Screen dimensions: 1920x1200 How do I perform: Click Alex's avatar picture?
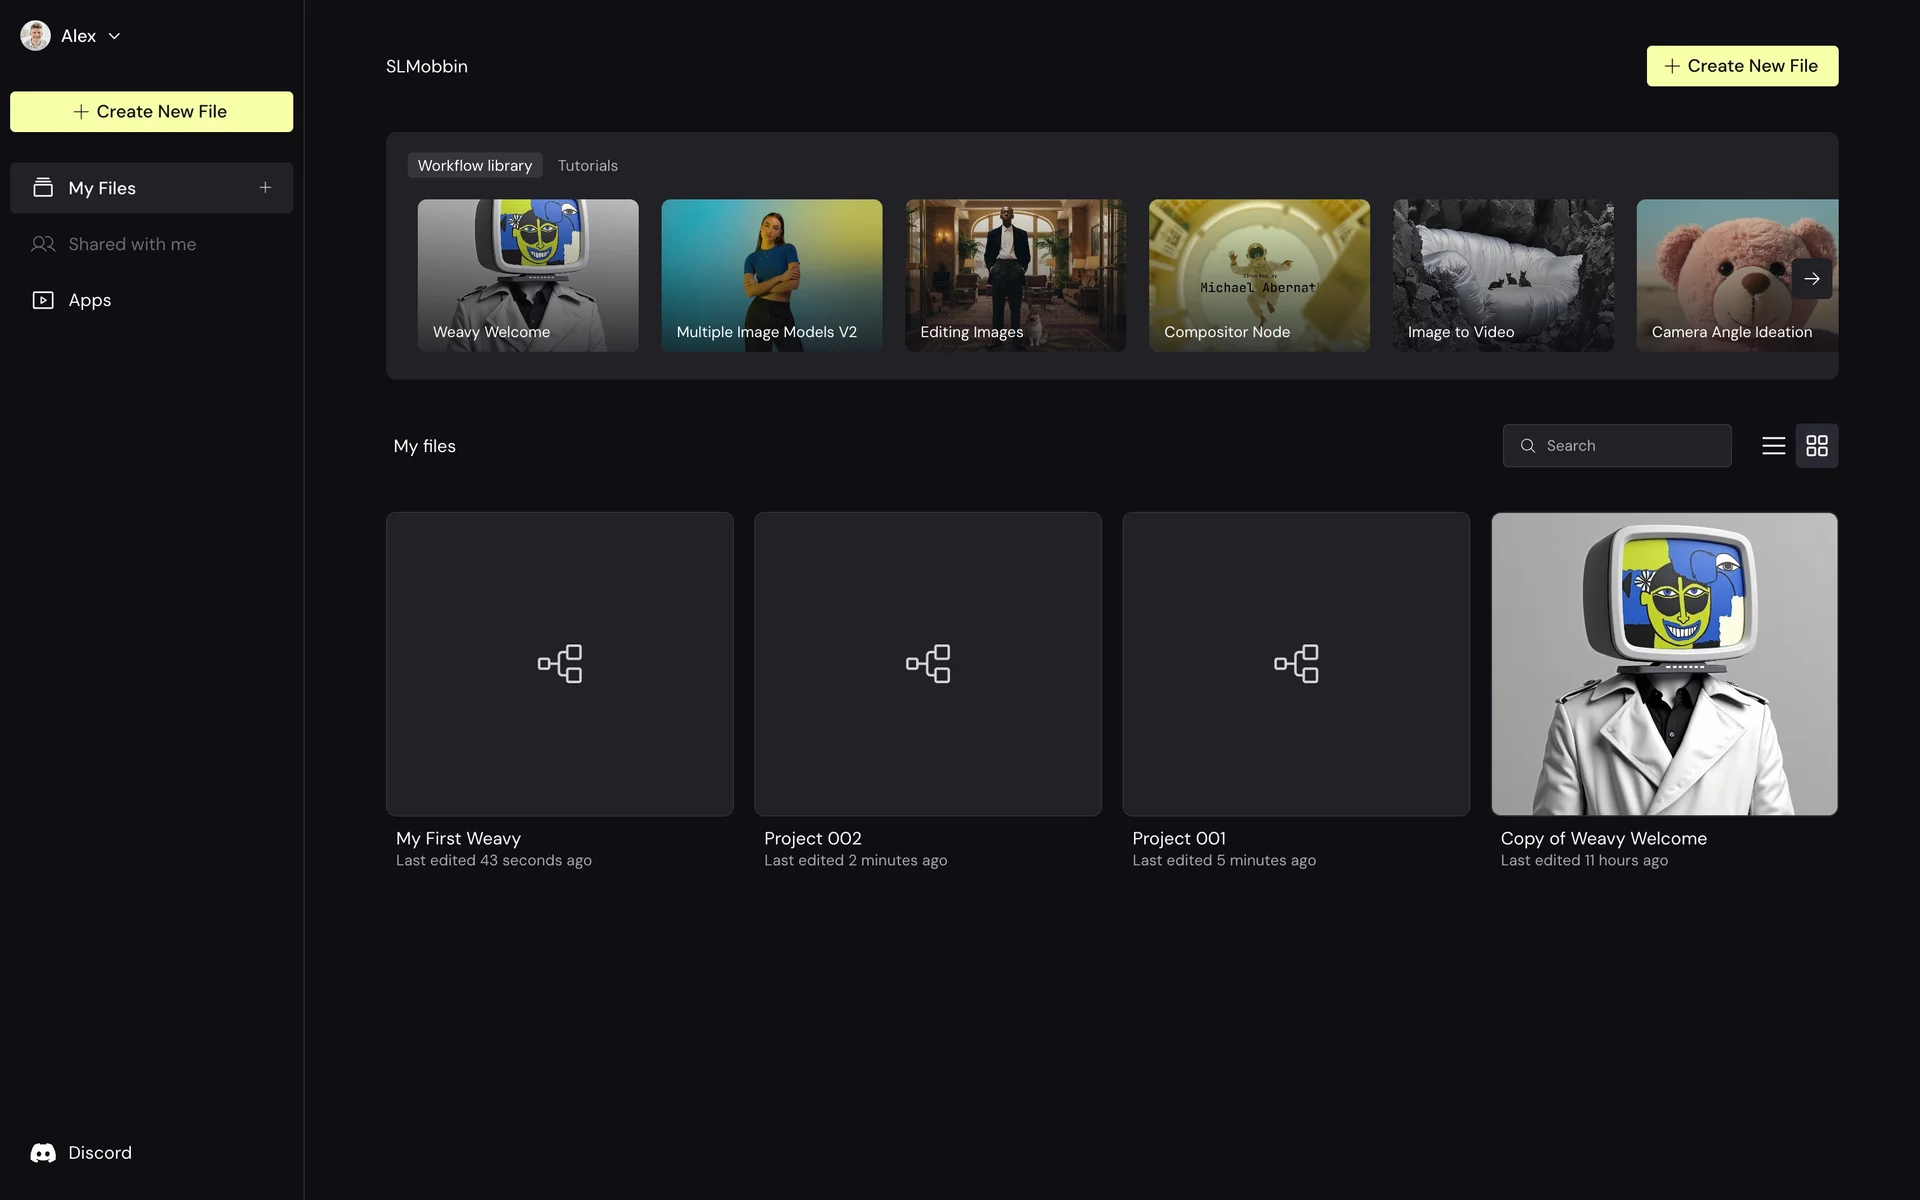[x=35, y=36]
